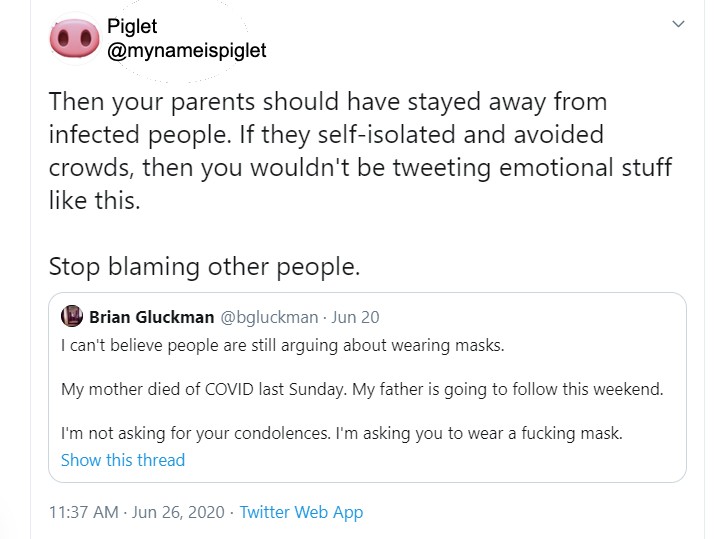Expand the tweet options chevron
This screenshot has width=721, height=539.
click(x=679, y=24)
